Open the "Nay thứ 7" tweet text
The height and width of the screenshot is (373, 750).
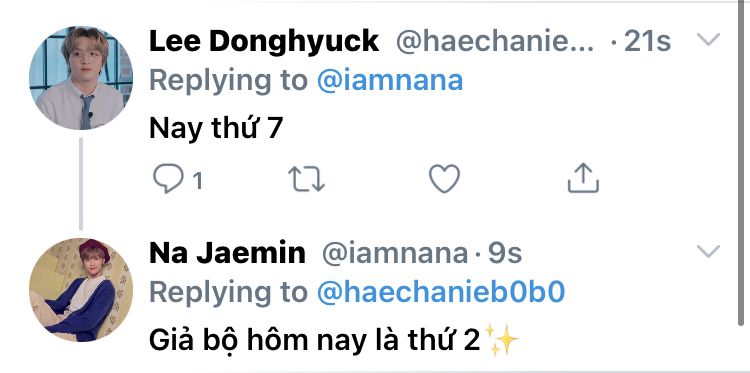pyautogui.click(x=216, y=128)
